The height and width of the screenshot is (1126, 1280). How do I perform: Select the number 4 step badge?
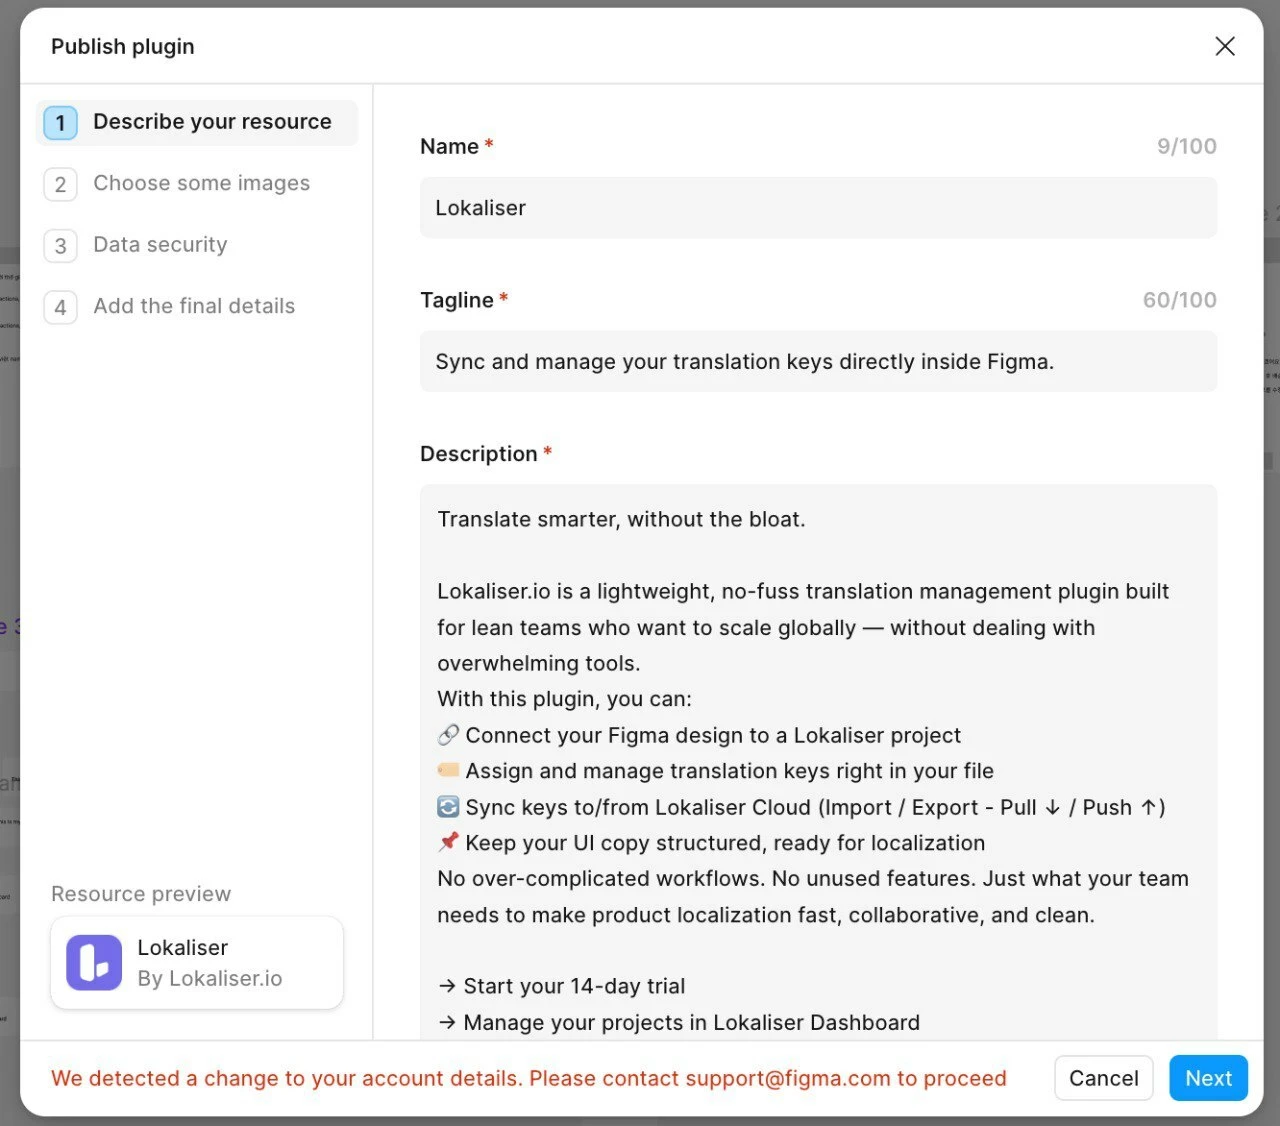[x=60, y=307]
